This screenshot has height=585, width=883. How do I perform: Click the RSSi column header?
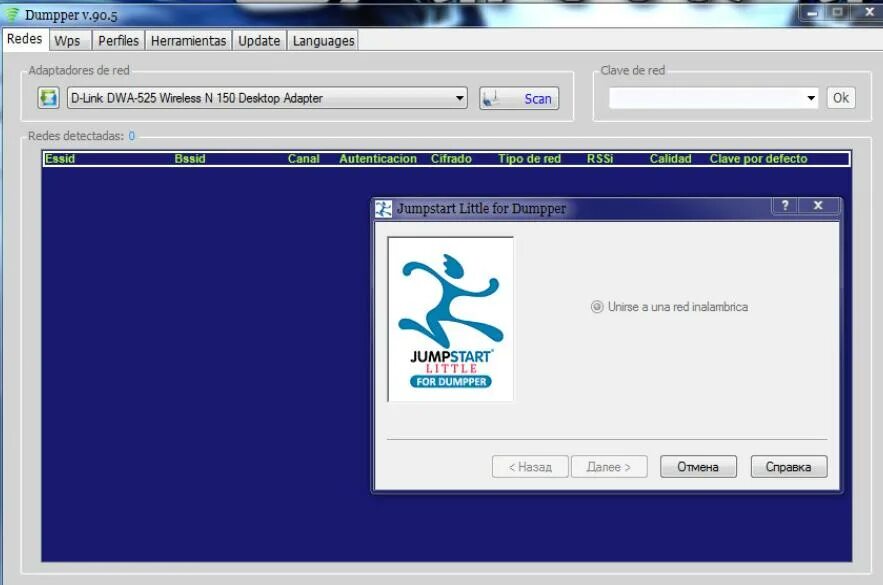tap(600, 159)
